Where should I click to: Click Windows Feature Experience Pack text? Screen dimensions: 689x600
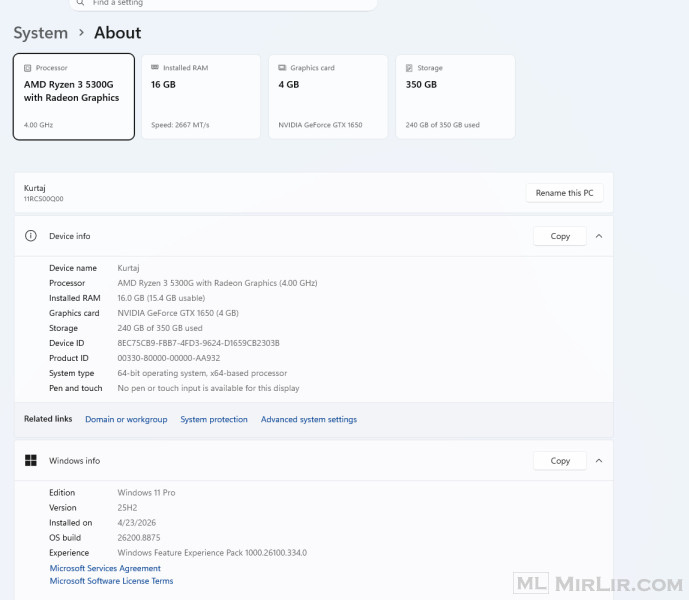coord(212,553)
